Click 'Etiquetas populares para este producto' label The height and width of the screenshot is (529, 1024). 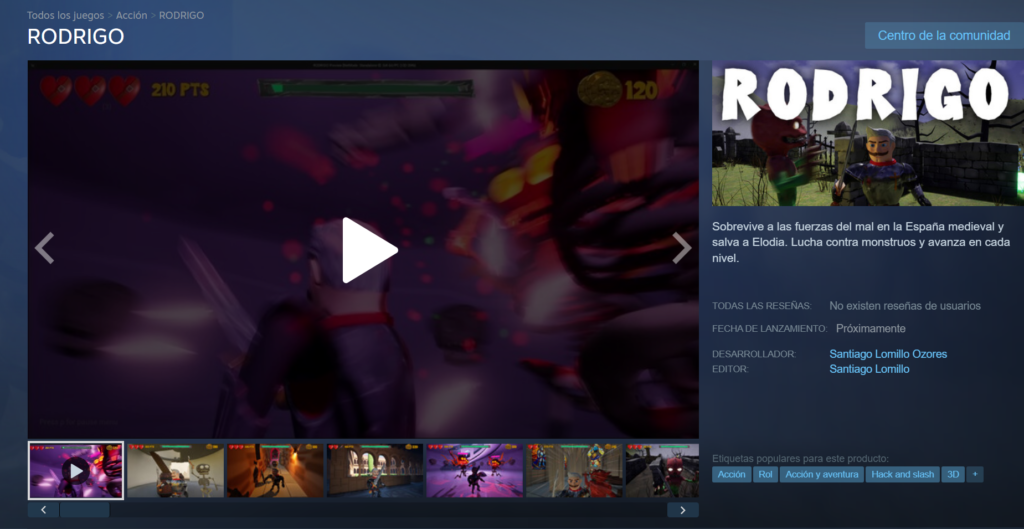[801, 458]
